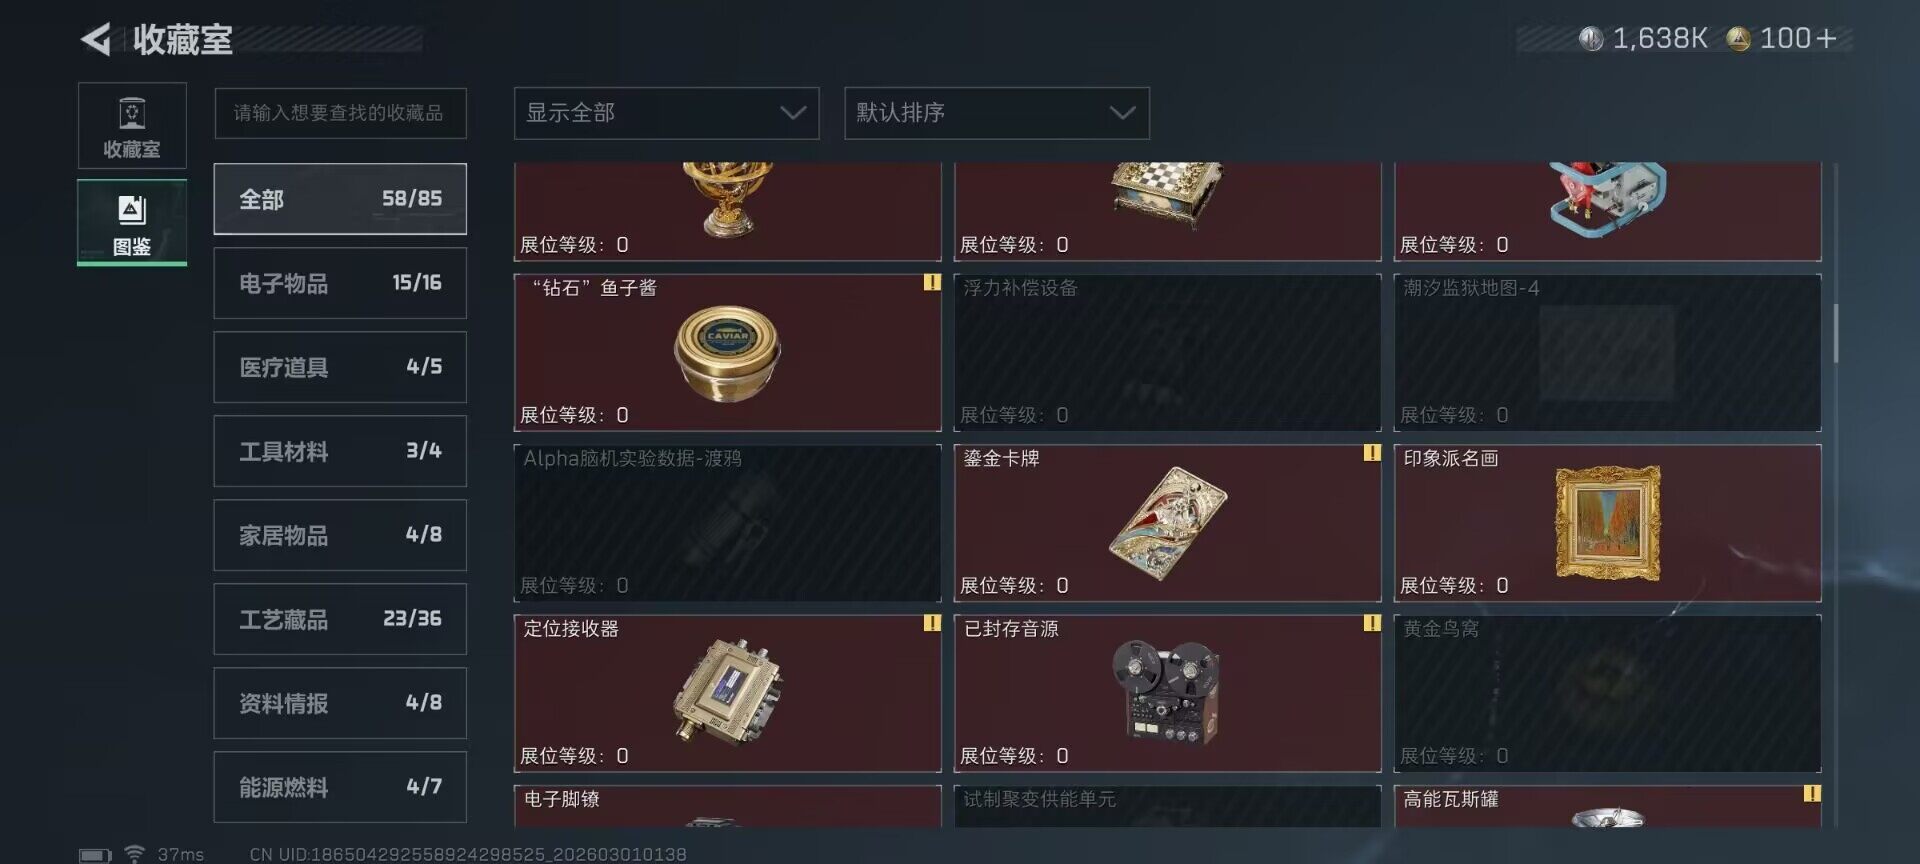Switch to the 电子物品 15/16 category
Viewport: 1920px width, 864px height.
340,283
